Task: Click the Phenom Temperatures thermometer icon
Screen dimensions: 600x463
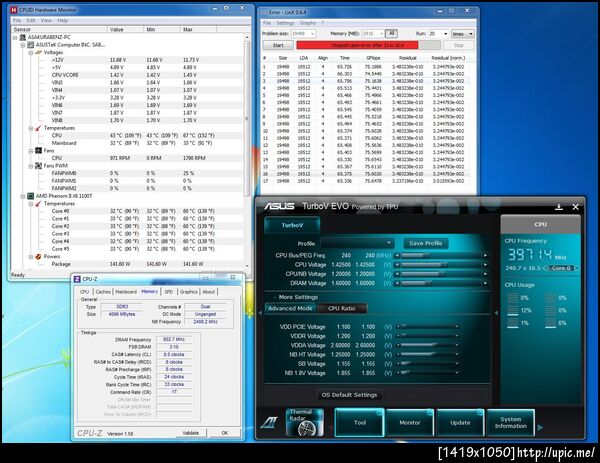Action: pos(38,204)
